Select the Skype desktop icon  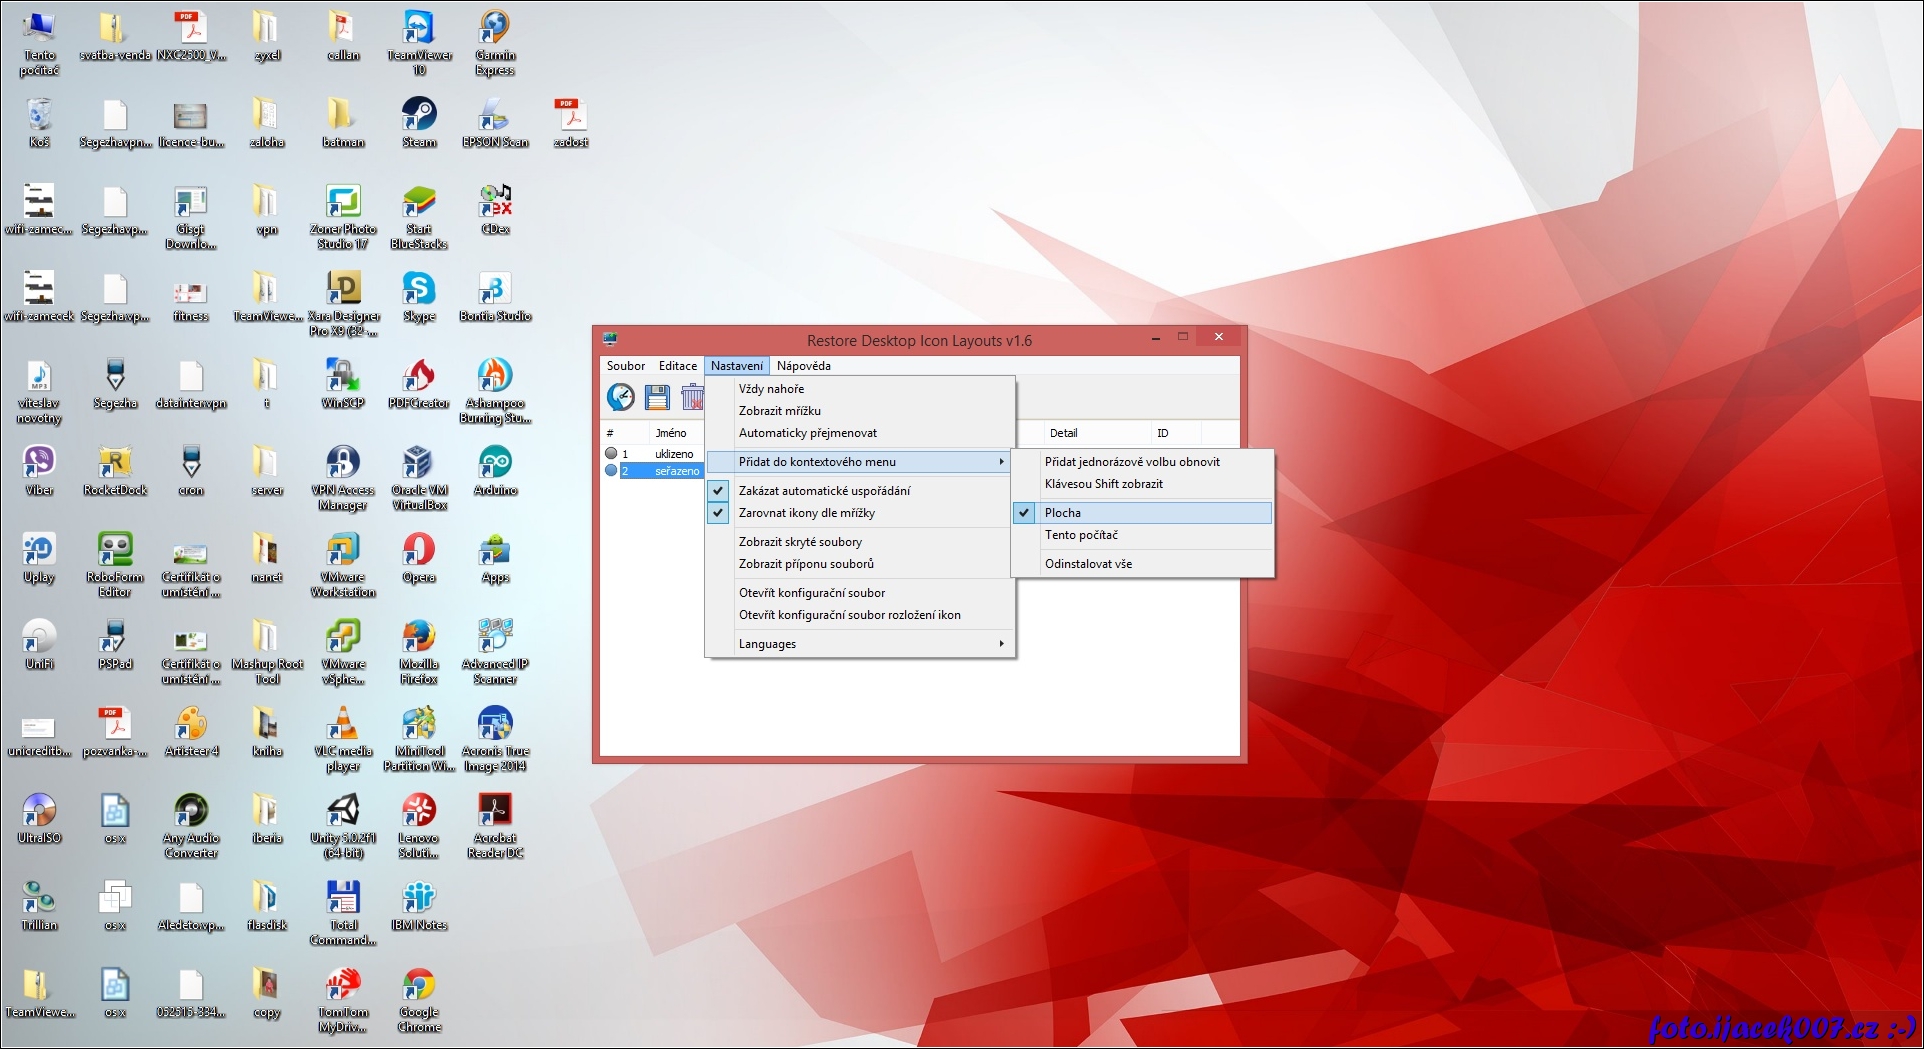click(419, 290)
